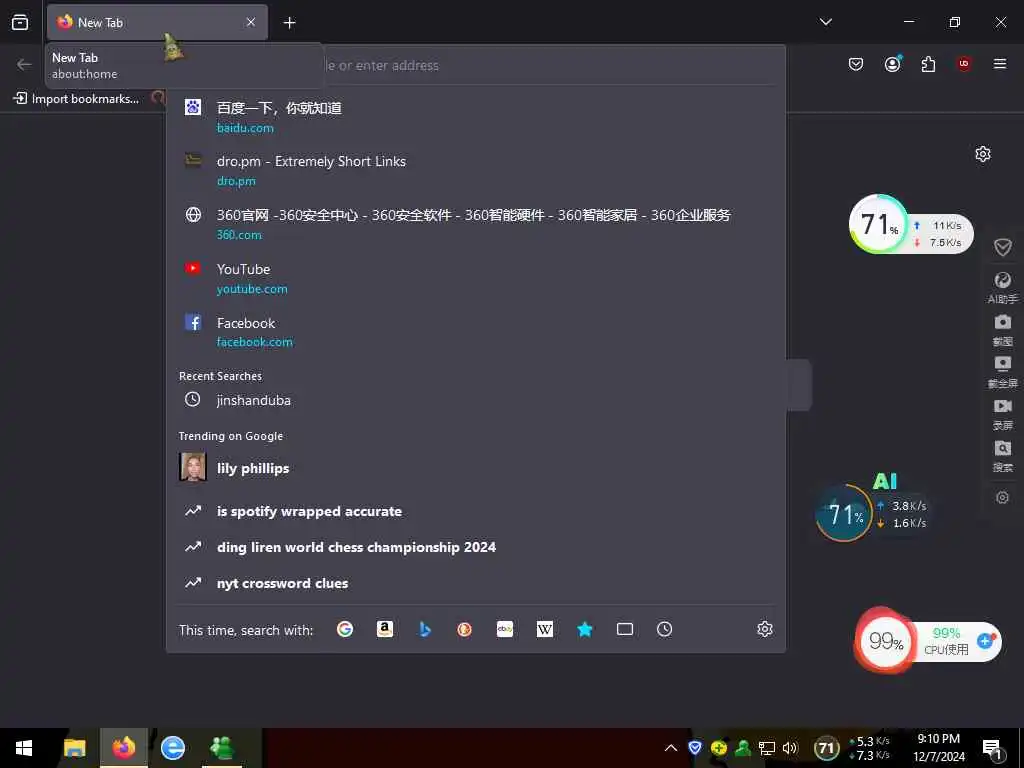List all tabs with the chevron
Screen dimensions: 1024x768
click(x=825, y=22)
